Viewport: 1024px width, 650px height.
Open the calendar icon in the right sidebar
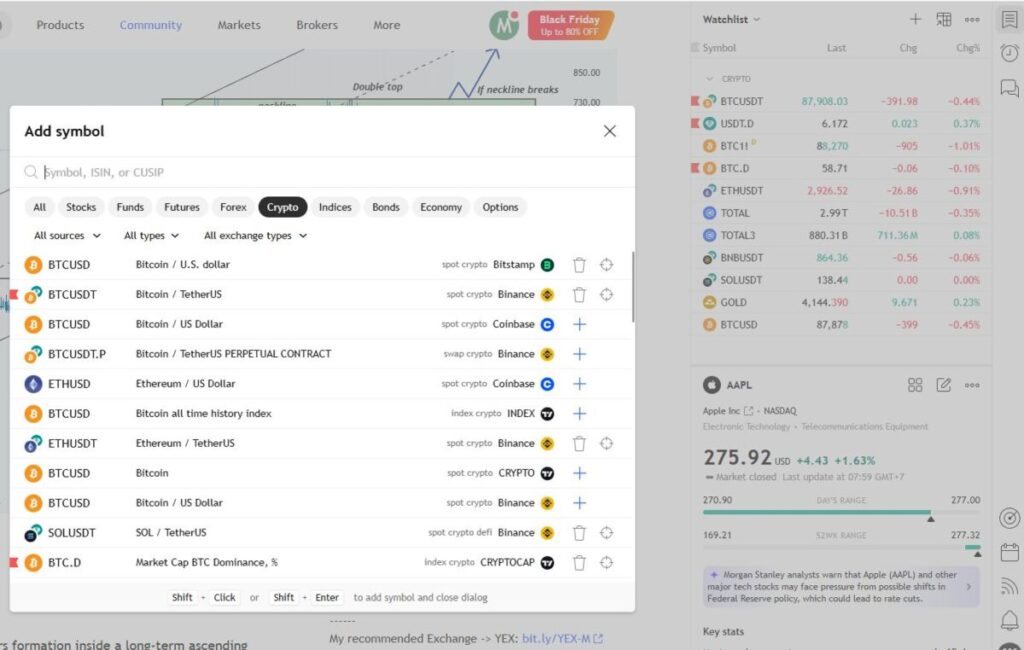pos(1009,551)
